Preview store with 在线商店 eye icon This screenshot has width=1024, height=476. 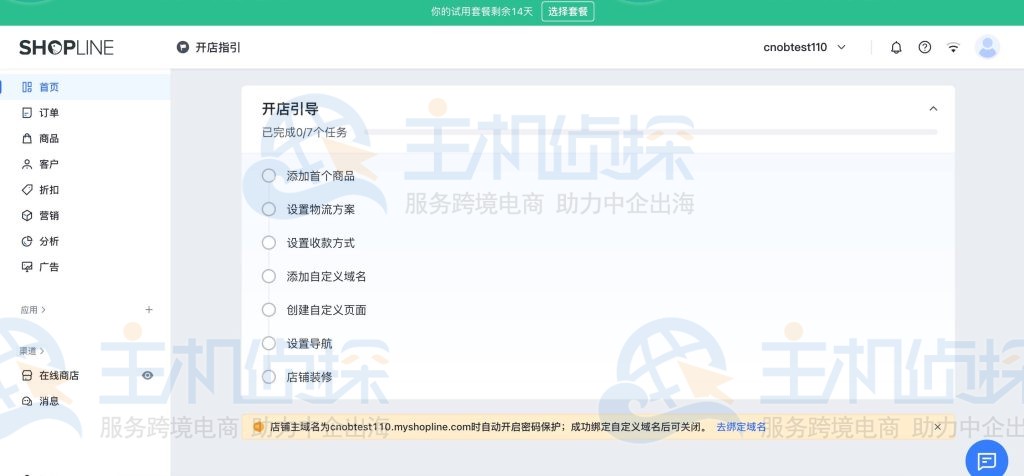pos(147,375)
